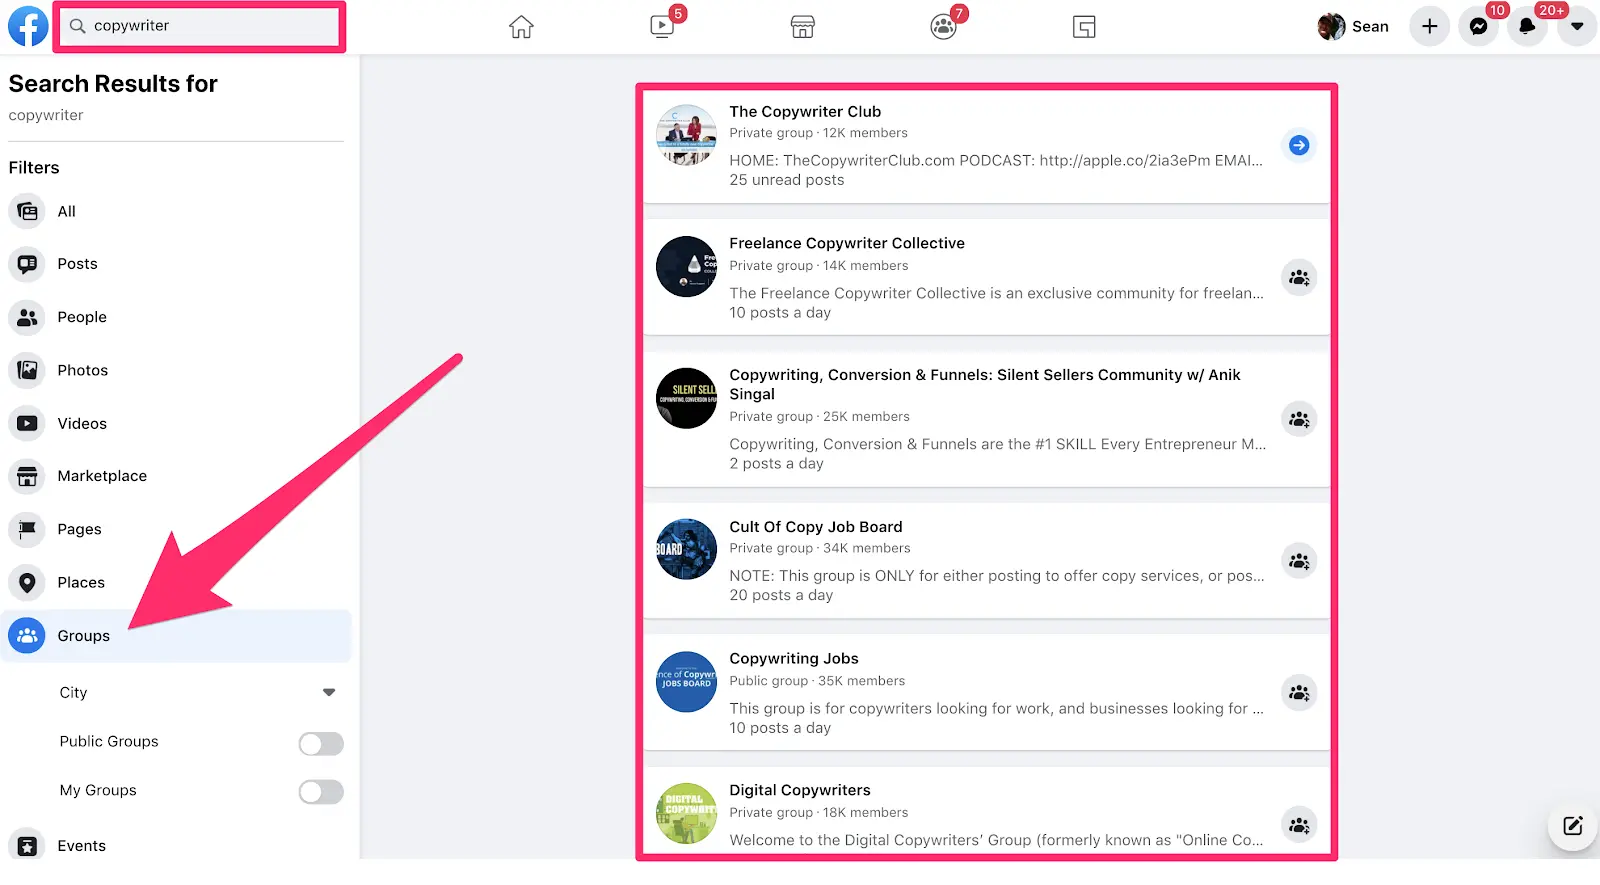
Task: Open Messenger chats icon
Action: (x=1478, y=27)
